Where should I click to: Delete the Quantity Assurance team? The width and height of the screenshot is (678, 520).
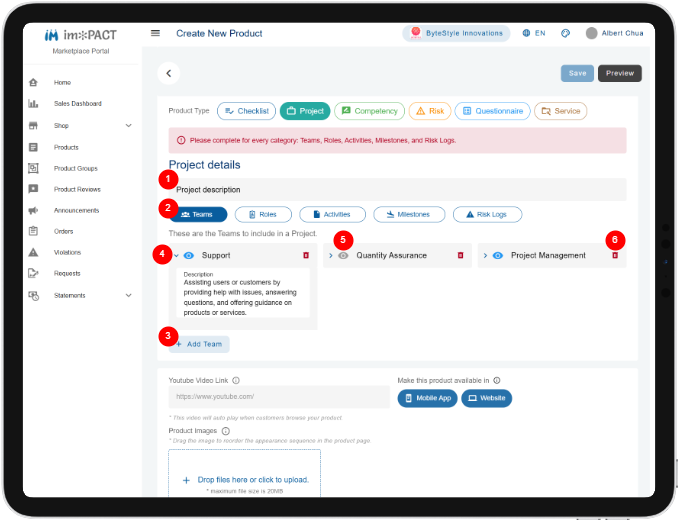pos(460,255)
